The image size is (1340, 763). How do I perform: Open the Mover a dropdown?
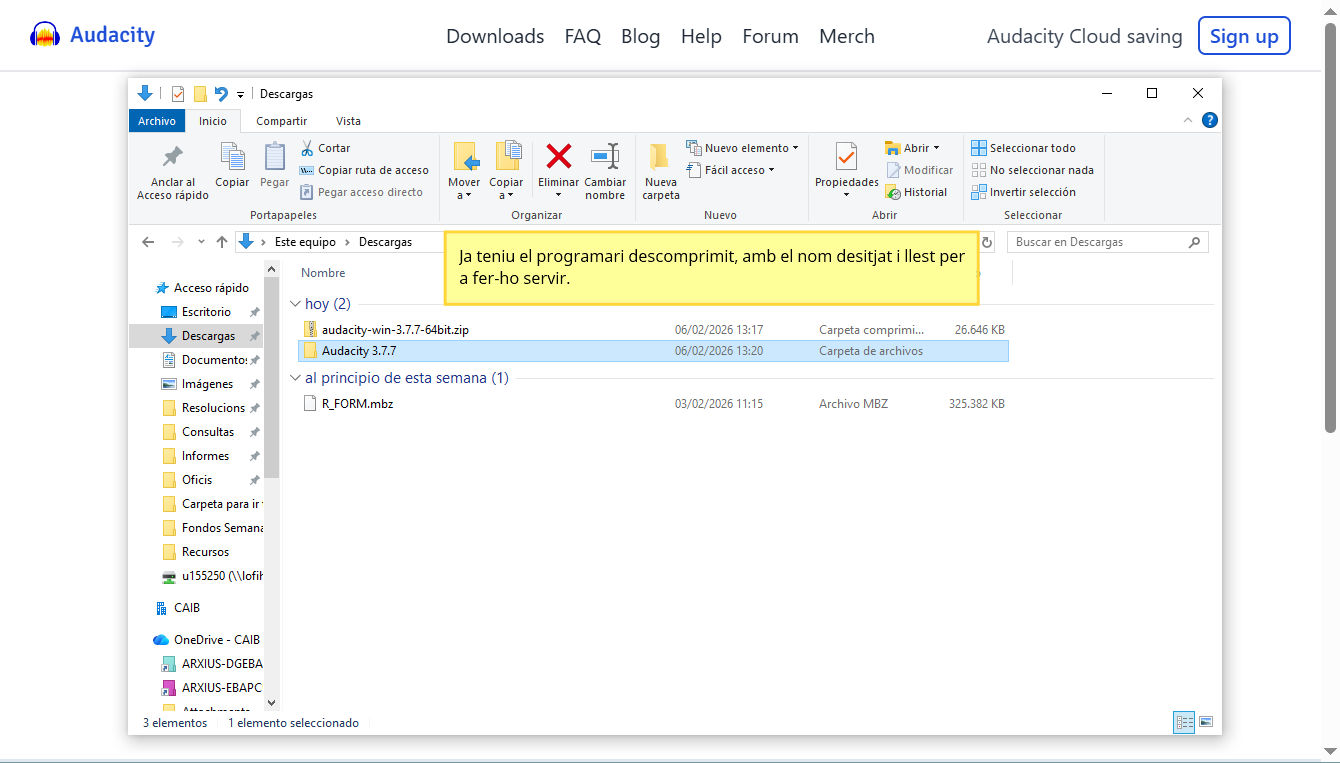464,195
